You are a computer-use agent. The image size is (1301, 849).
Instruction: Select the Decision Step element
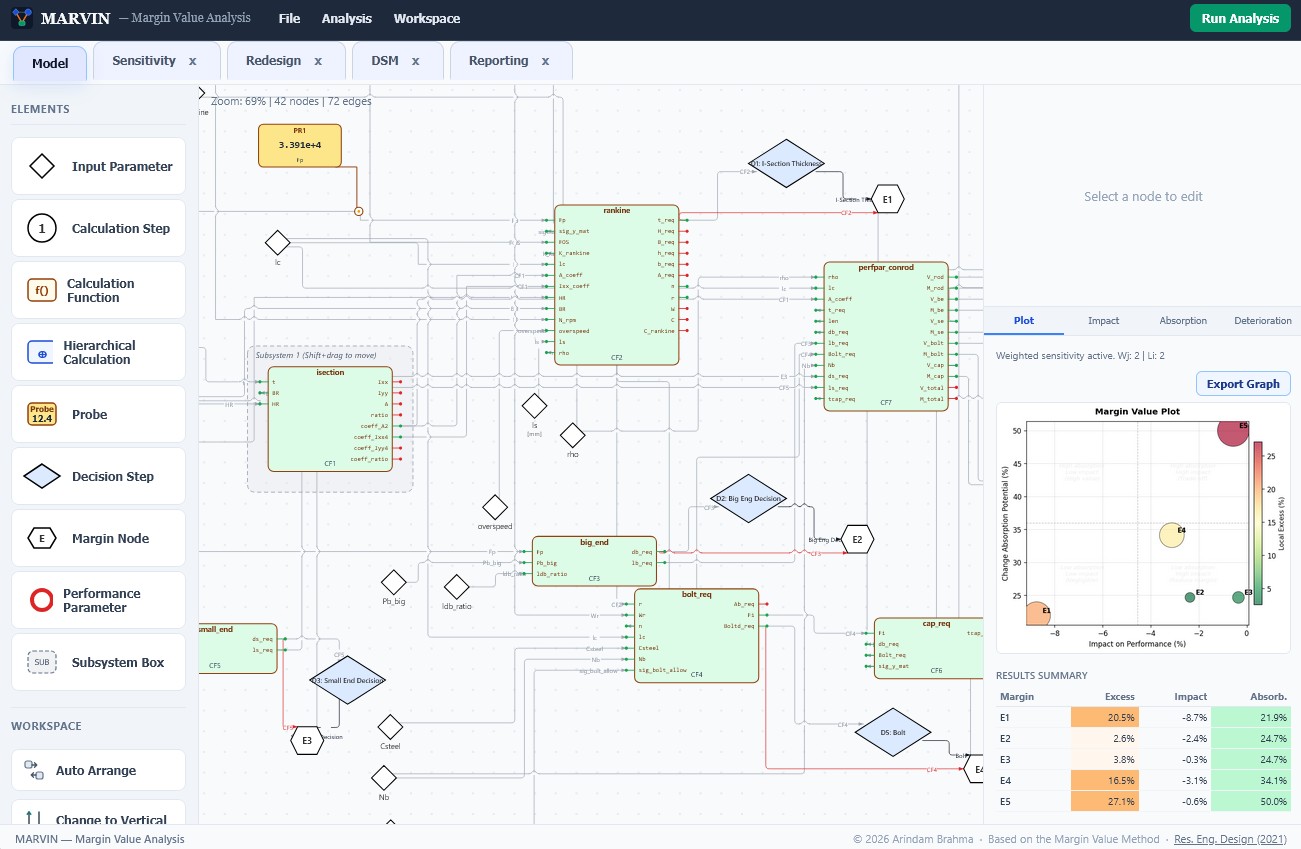tap(98, 476)
